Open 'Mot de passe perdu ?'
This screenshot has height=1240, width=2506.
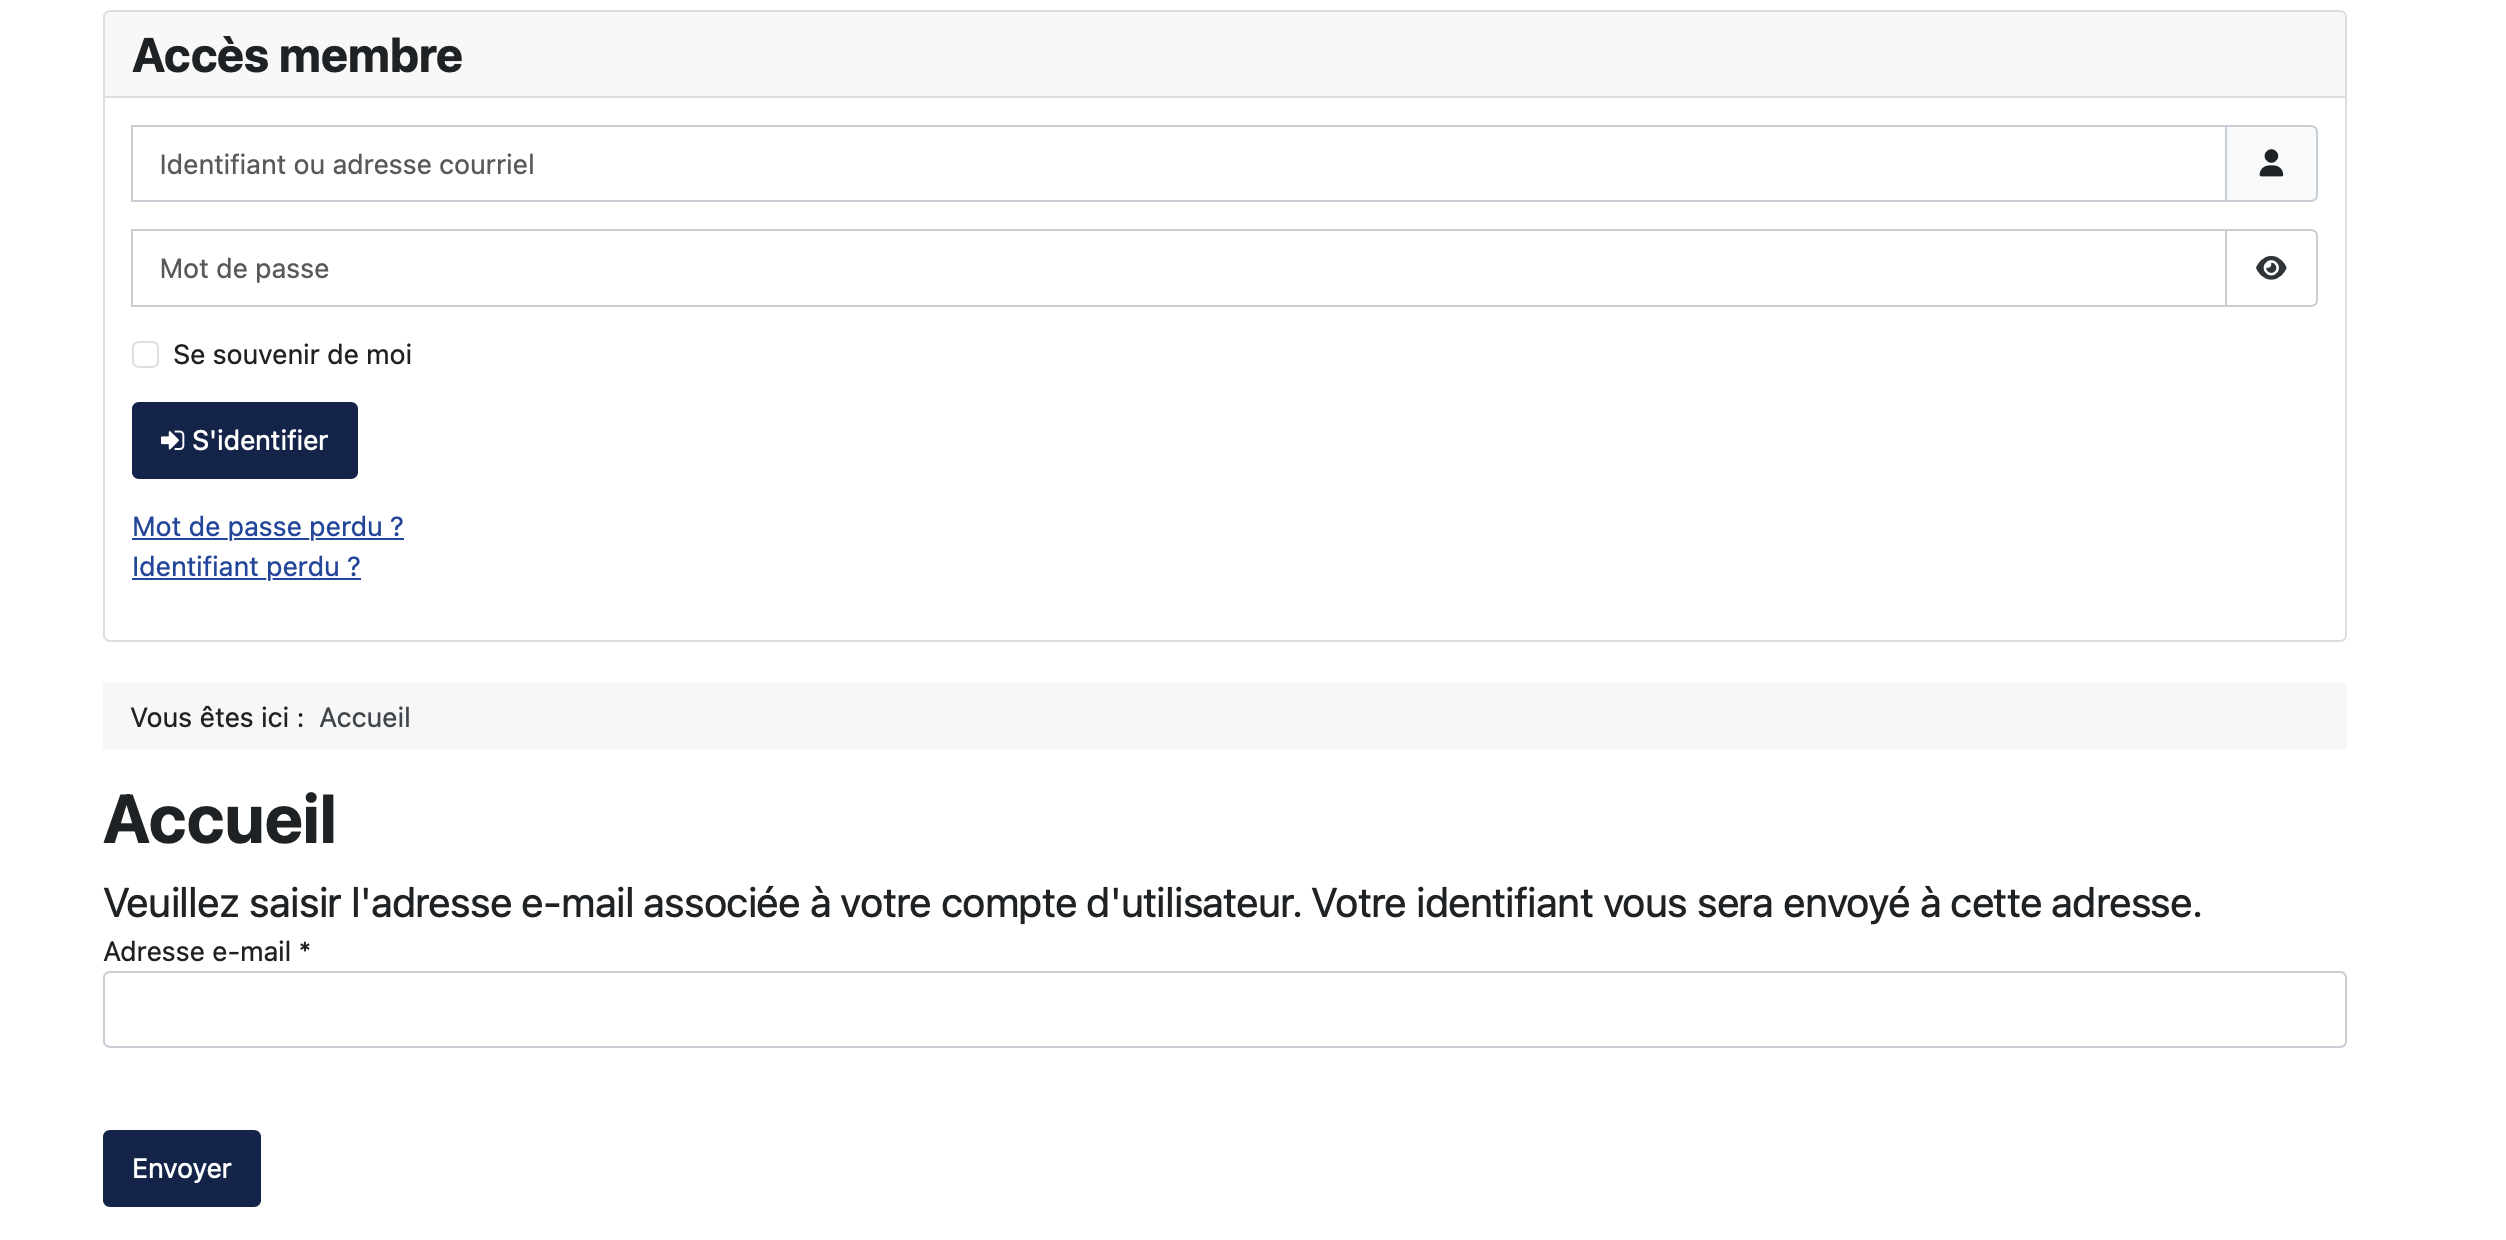pyautogui.click(x=268, y=526)
